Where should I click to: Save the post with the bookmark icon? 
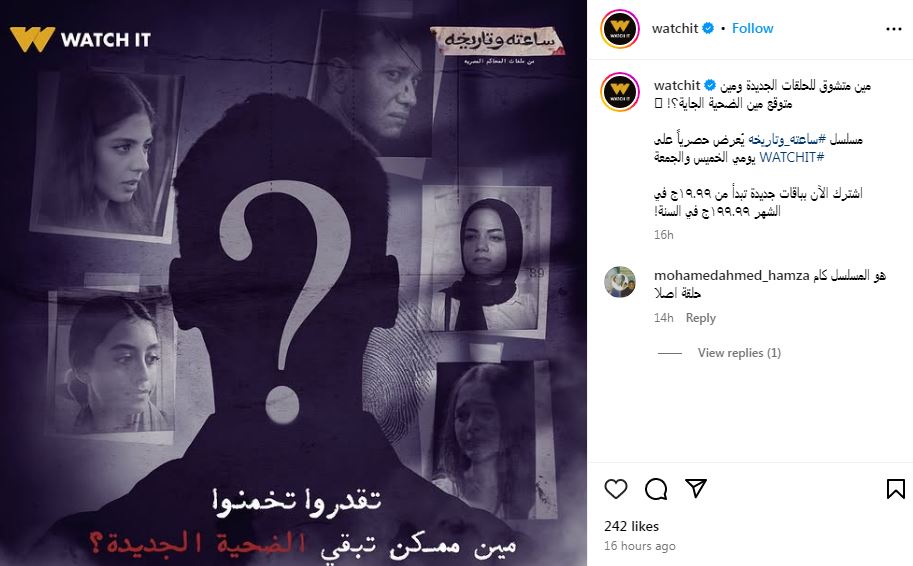point(896,489)
